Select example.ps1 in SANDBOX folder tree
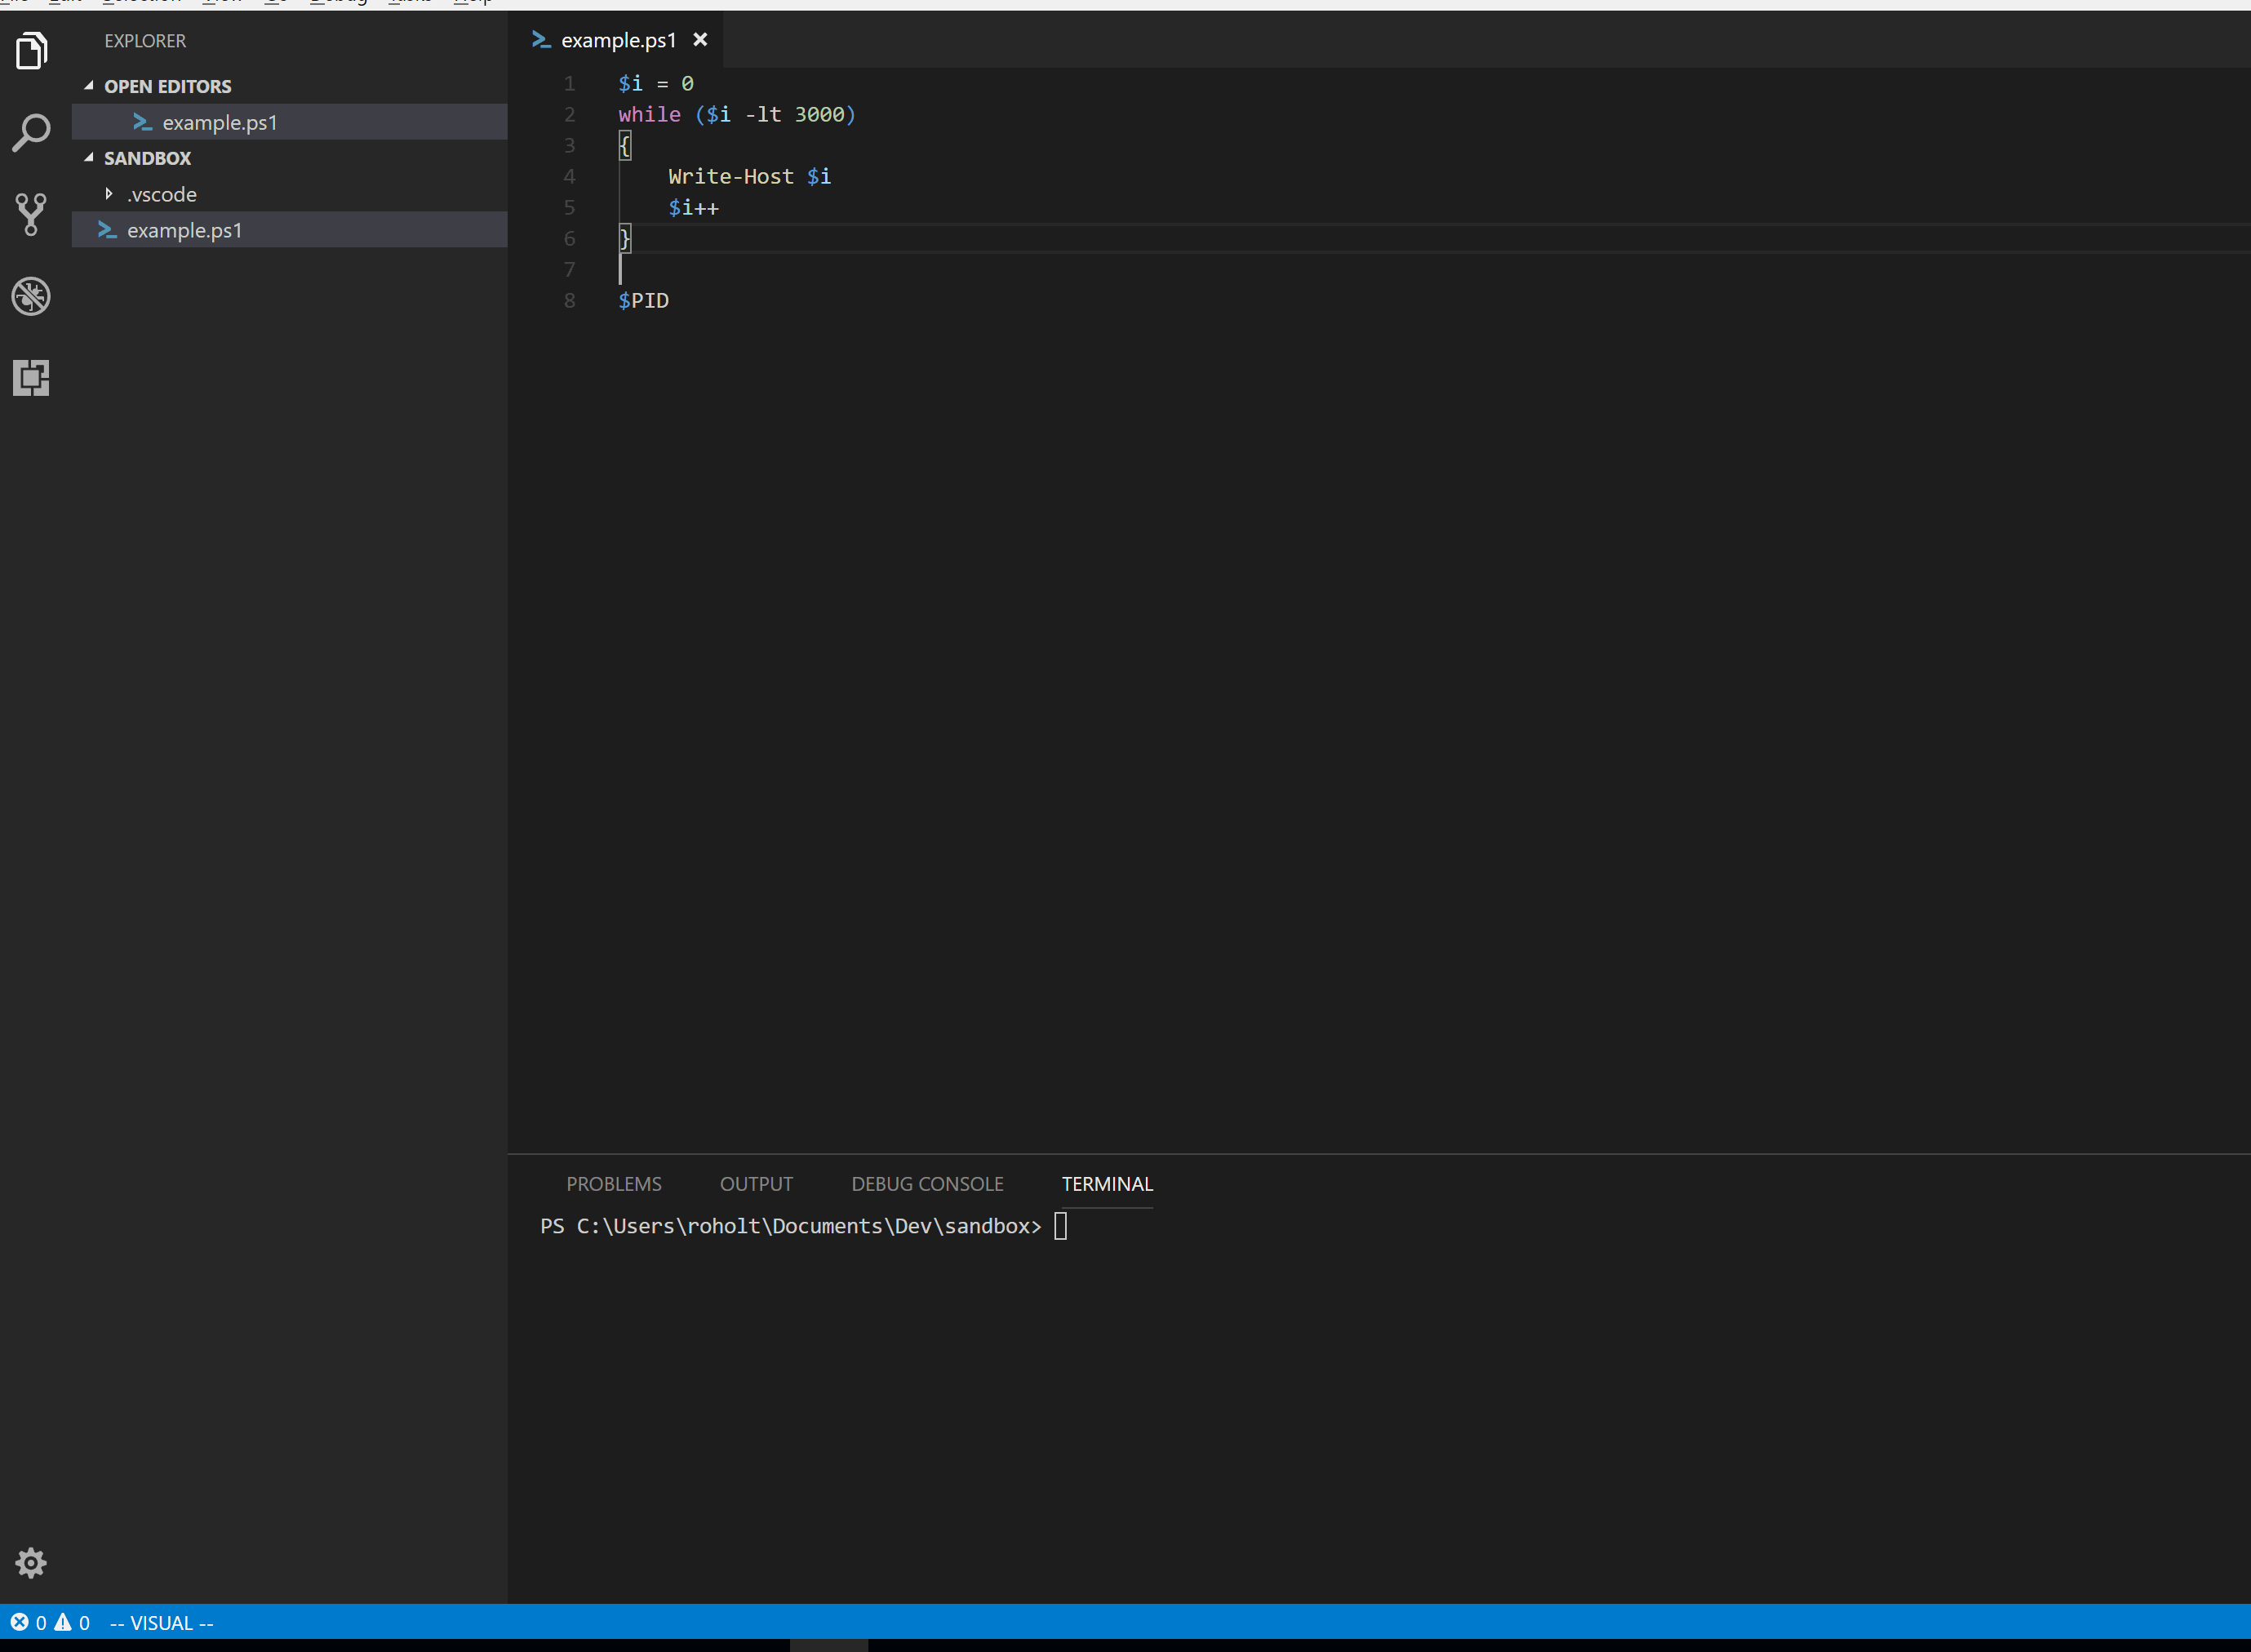This screenshot has height=1652, width=2251. click(x=184, y=230)
